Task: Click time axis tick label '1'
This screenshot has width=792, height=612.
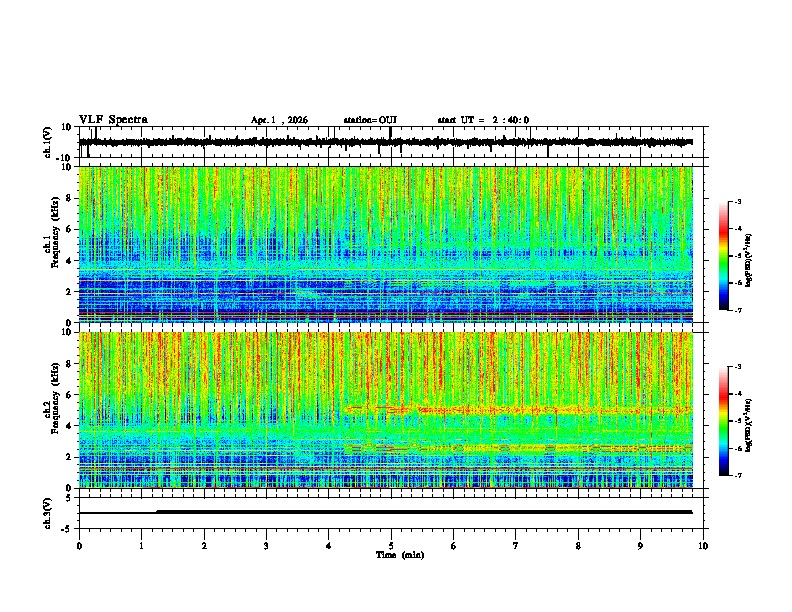Action: coord(141,546)
